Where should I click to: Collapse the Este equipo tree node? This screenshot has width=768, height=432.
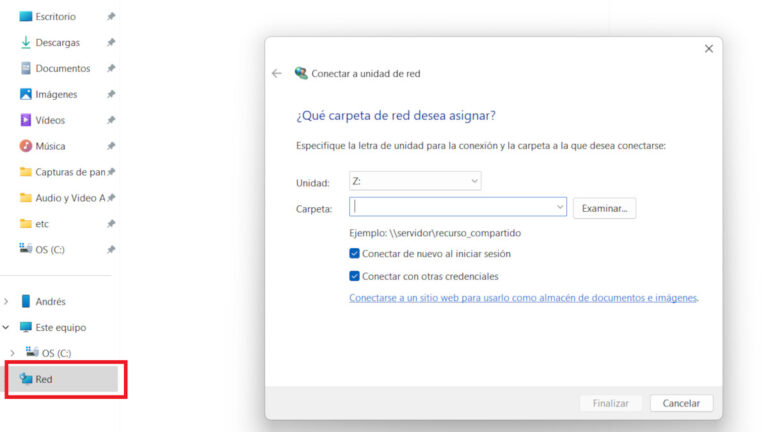click(6, 327)
